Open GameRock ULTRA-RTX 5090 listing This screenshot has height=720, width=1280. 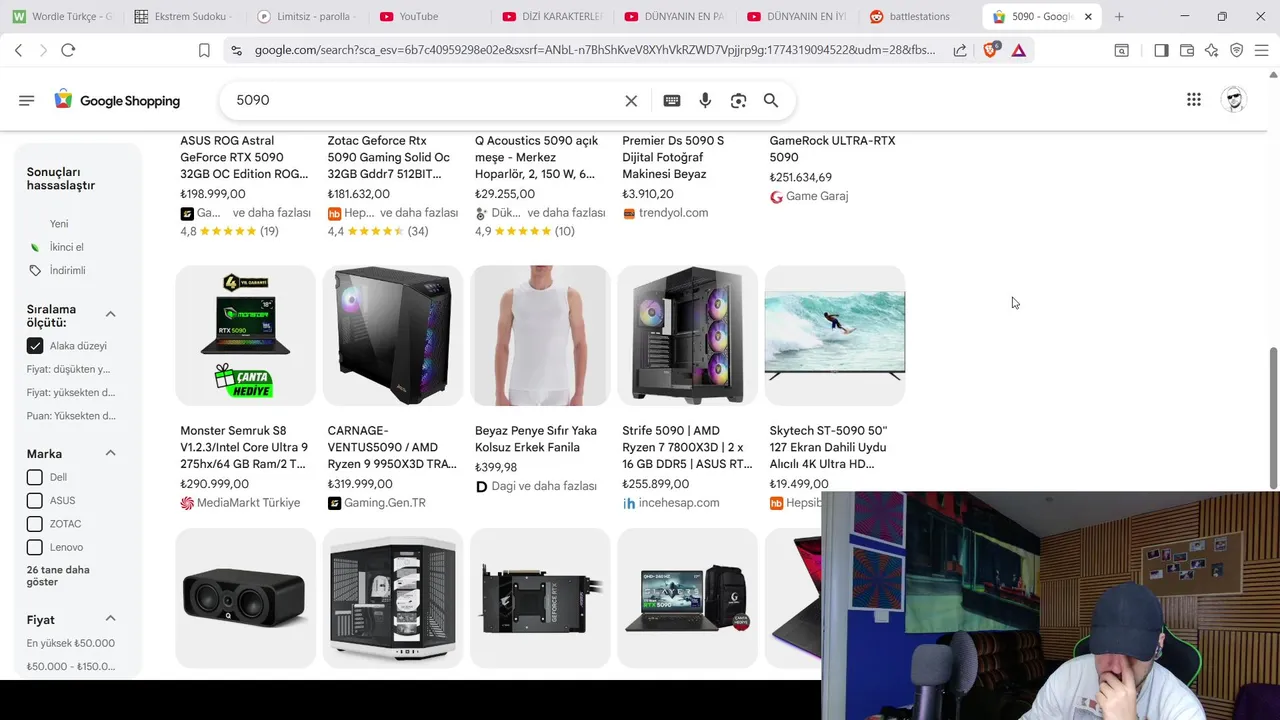pyautogui.click(x=832, y=149)
